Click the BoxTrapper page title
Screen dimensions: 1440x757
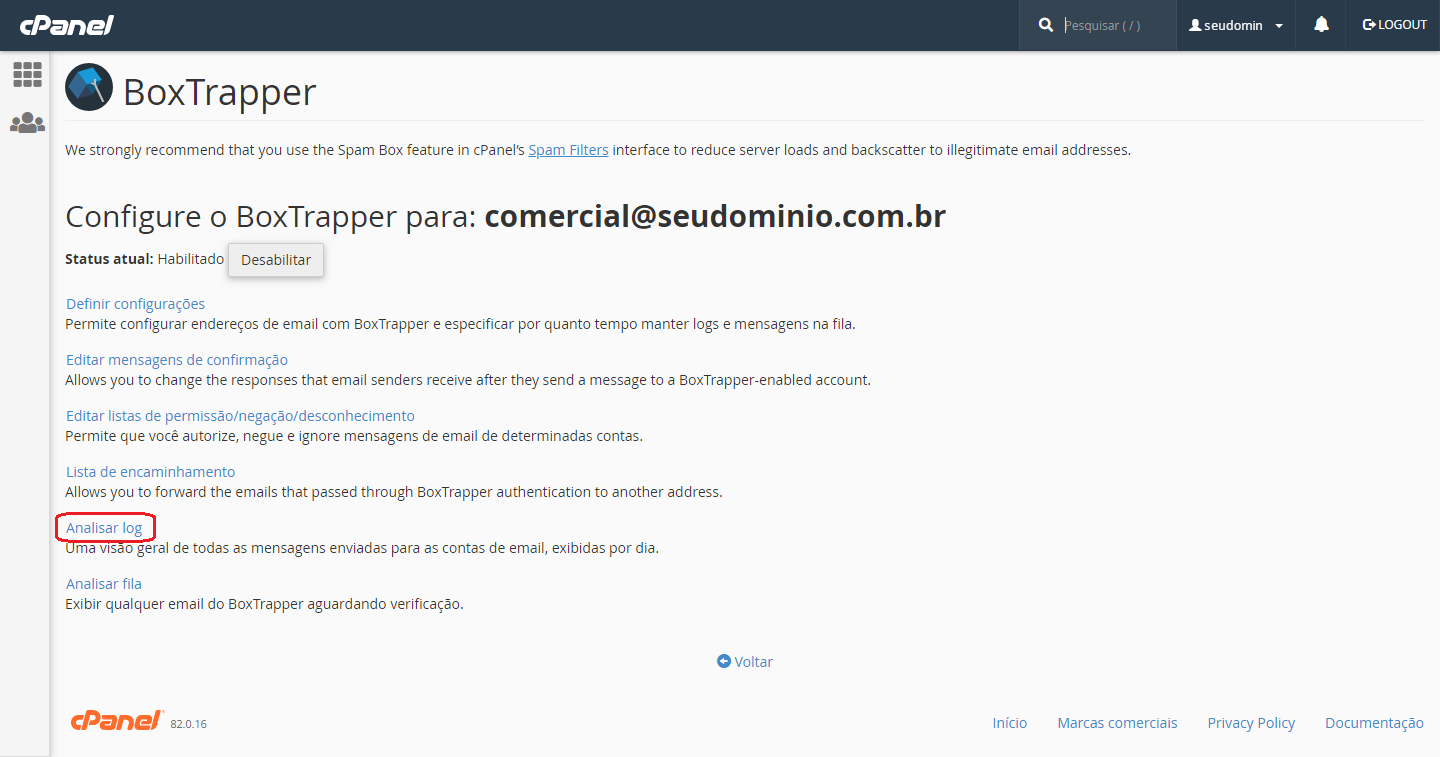[x=220, y=92]
